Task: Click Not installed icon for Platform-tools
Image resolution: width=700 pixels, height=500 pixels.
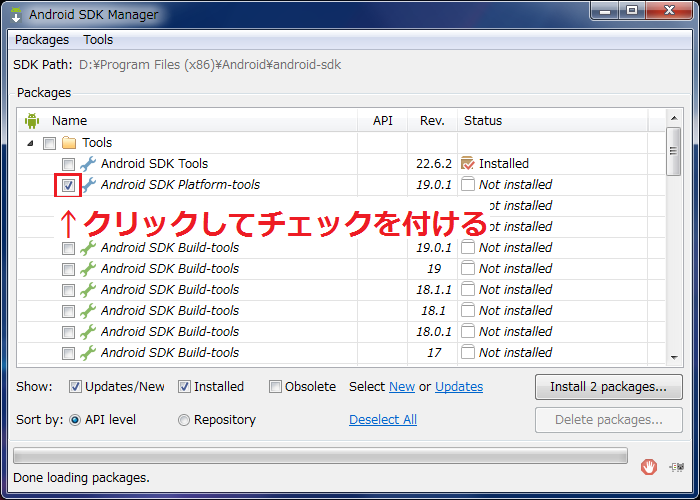Action: coord(467,184)
